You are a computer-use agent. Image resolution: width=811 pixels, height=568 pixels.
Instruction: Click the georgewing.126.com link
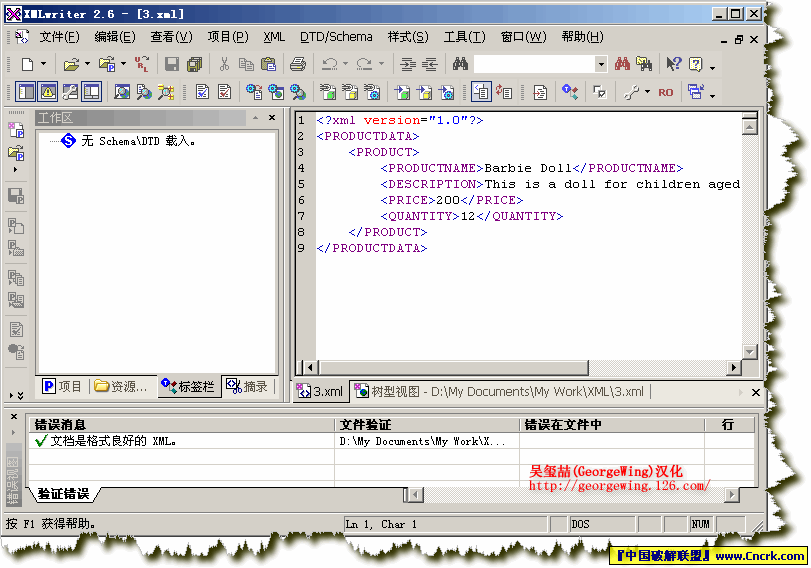coord(618,486)
